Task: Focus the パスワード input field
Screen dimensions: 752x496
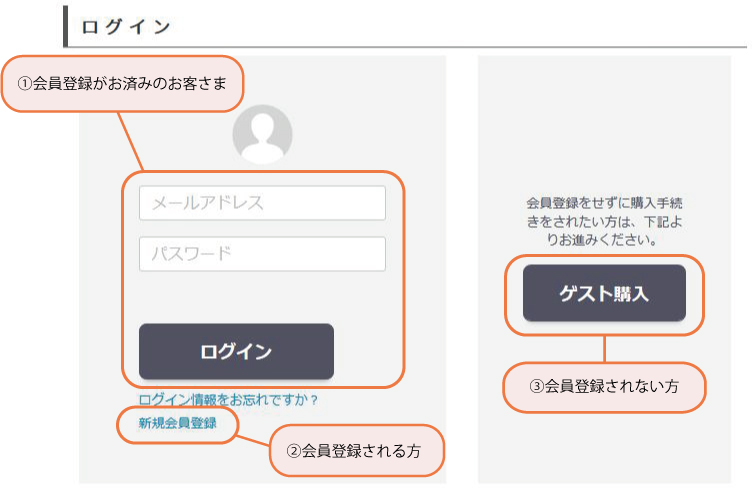Action: click(x=262, y=254)
